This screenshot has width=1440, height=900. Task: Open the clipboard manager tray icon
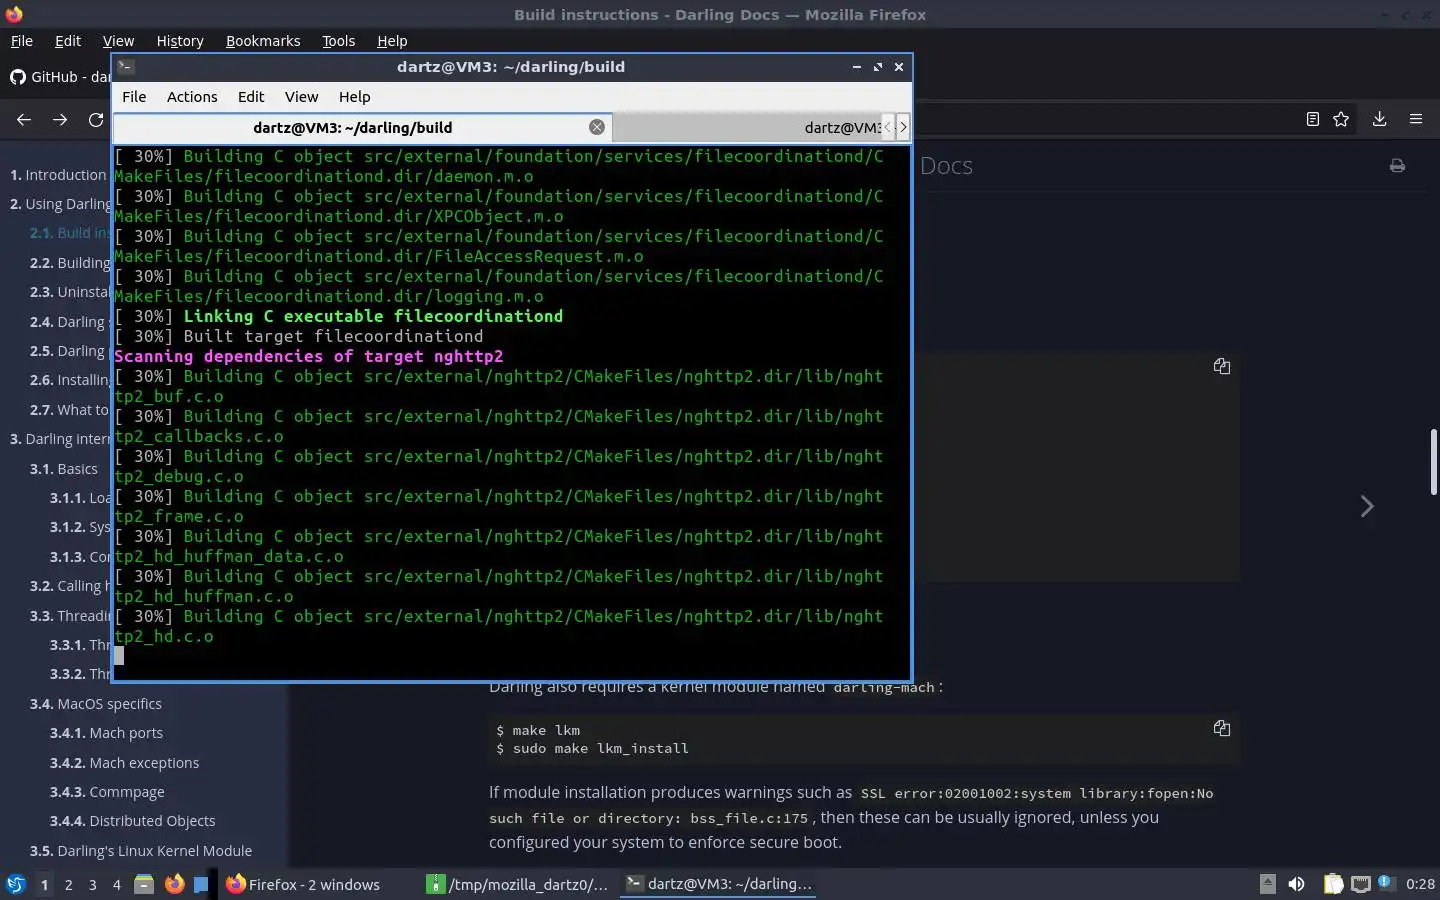1333,884
